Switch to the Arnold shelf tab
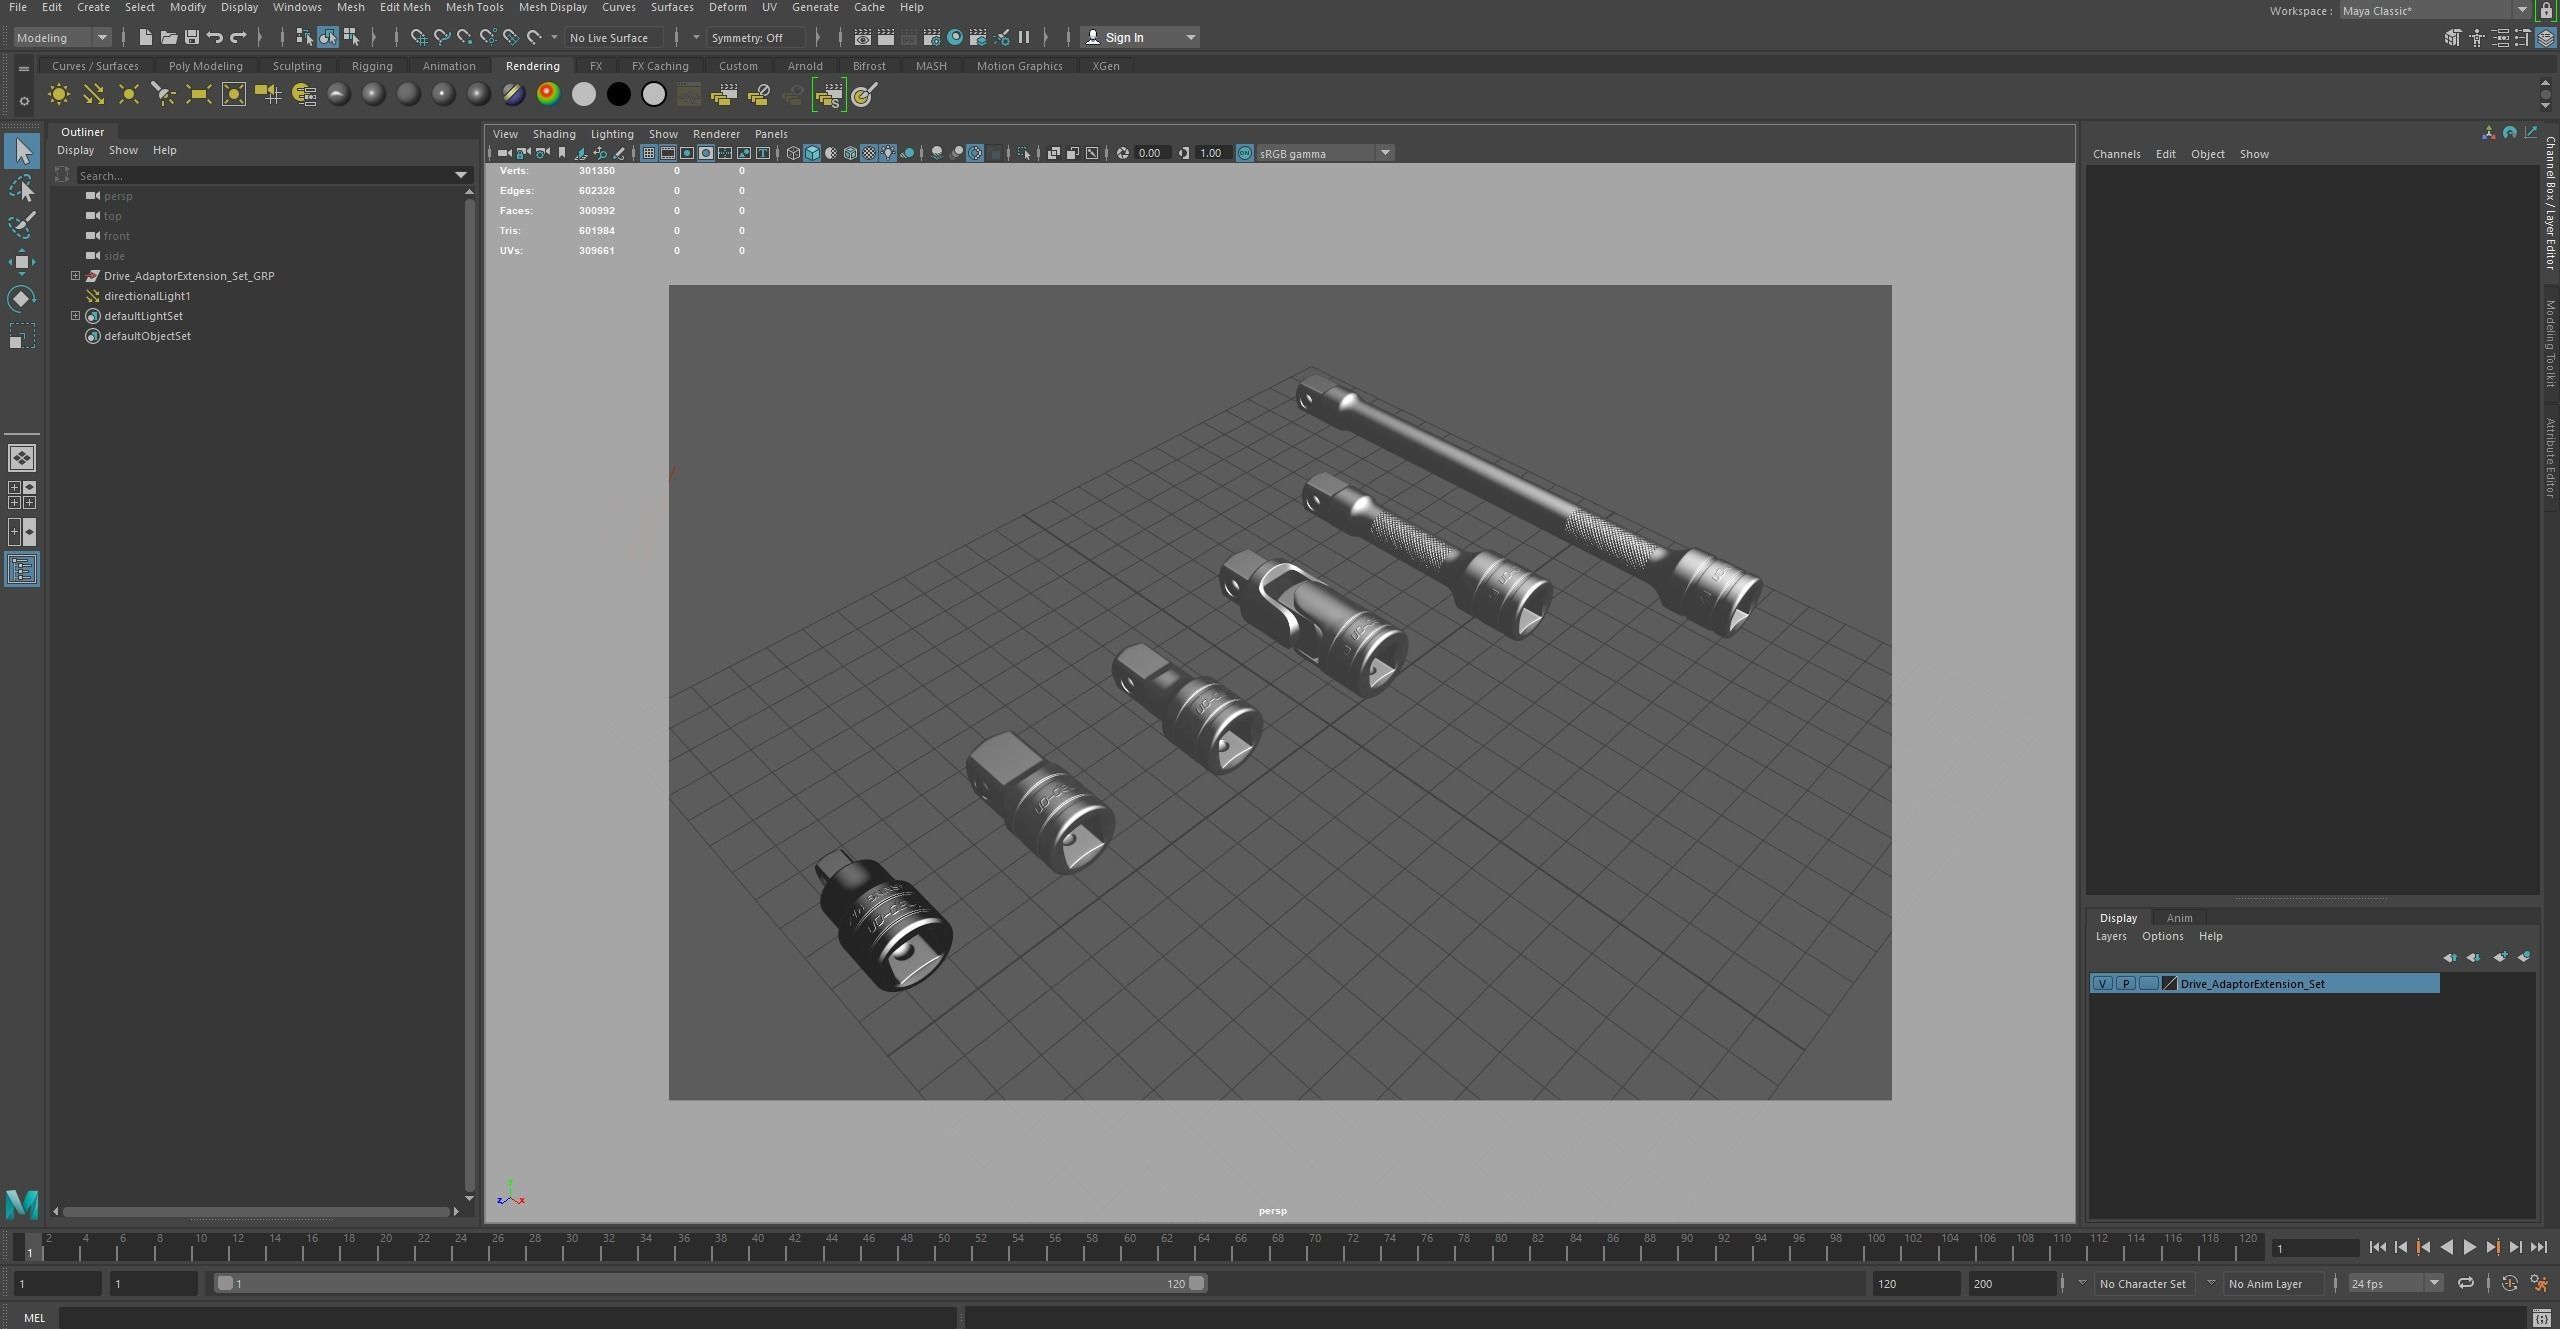 click(805, 66)
